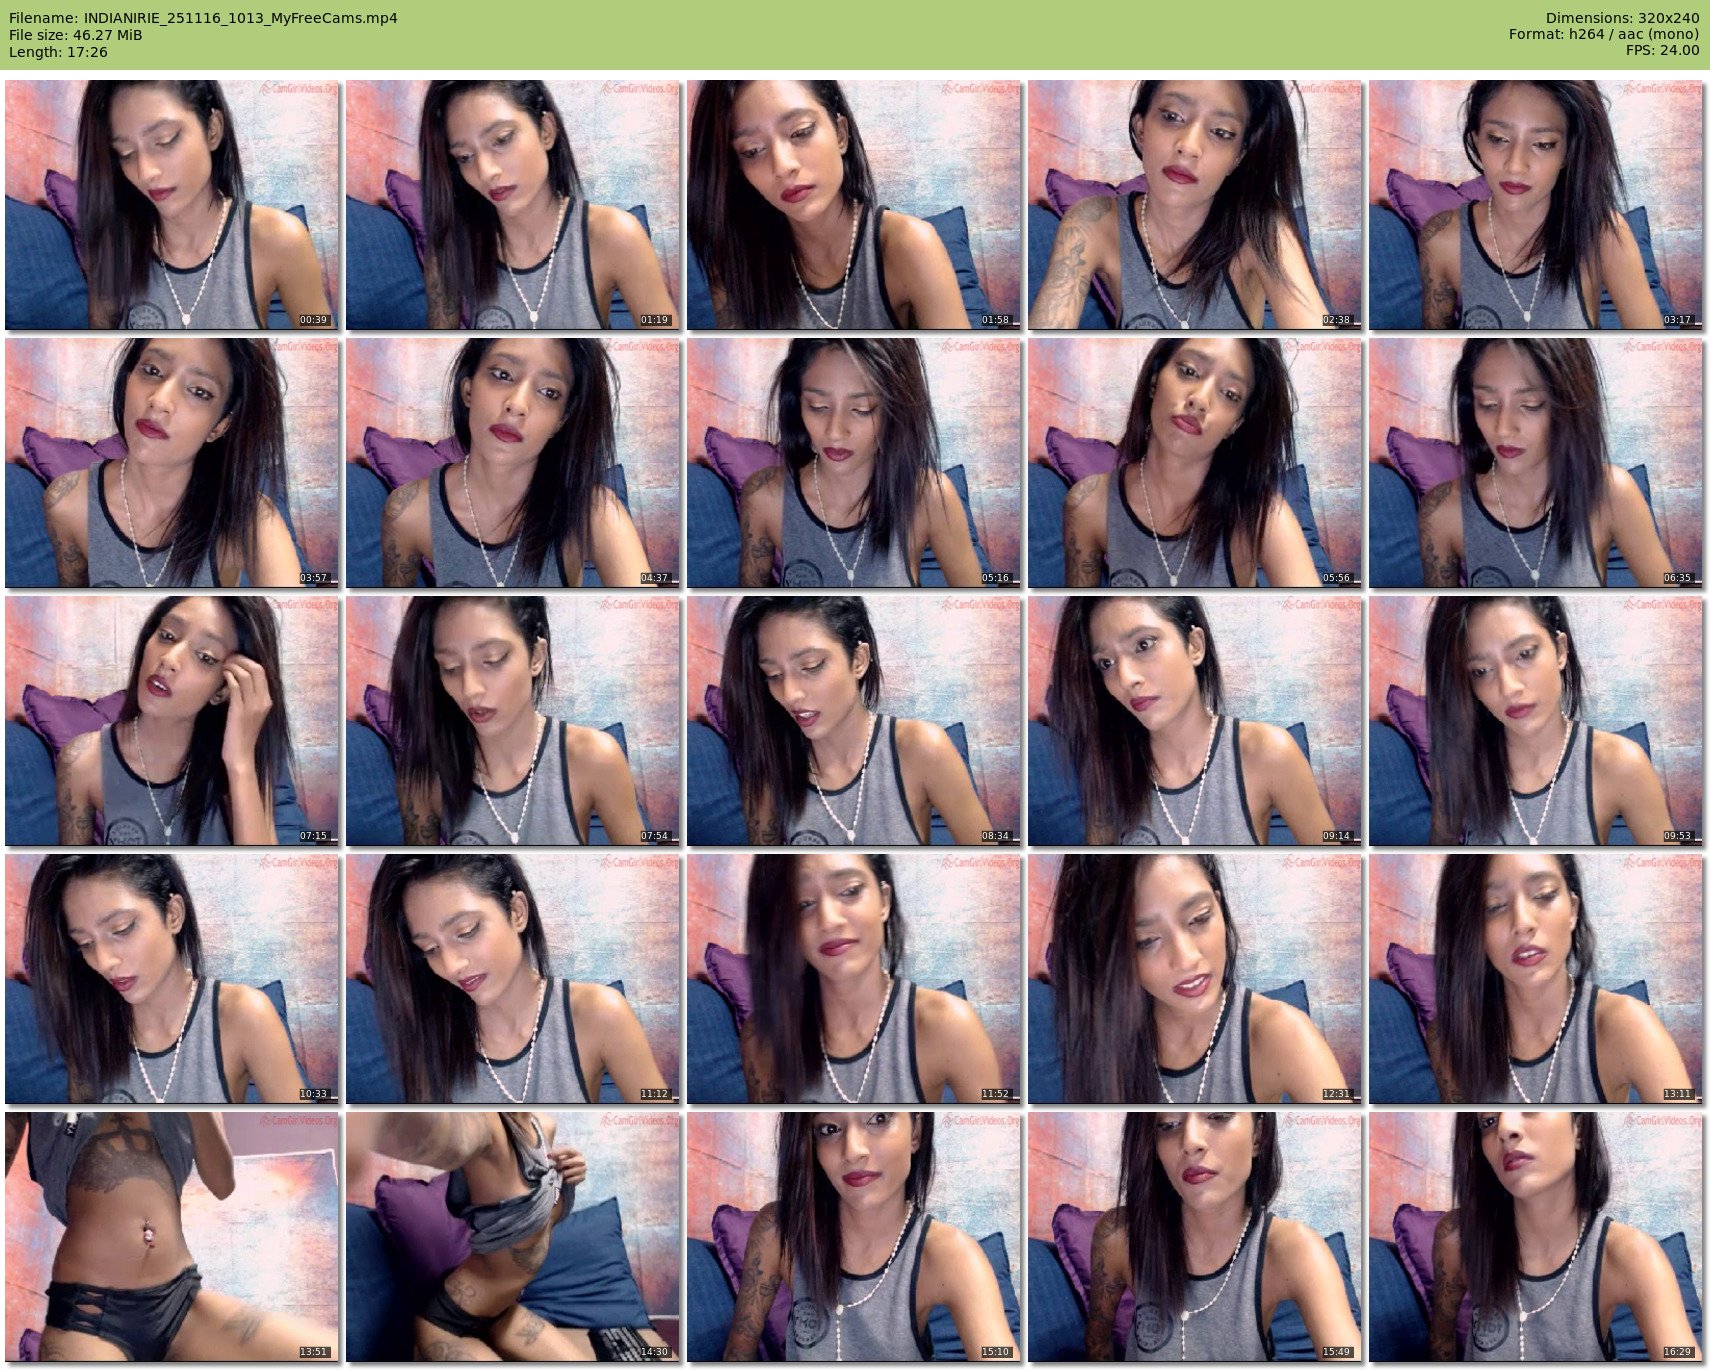Open the thumbnail marked 09:14
The image size is (1710, 1370).
tap(1195, 721)
